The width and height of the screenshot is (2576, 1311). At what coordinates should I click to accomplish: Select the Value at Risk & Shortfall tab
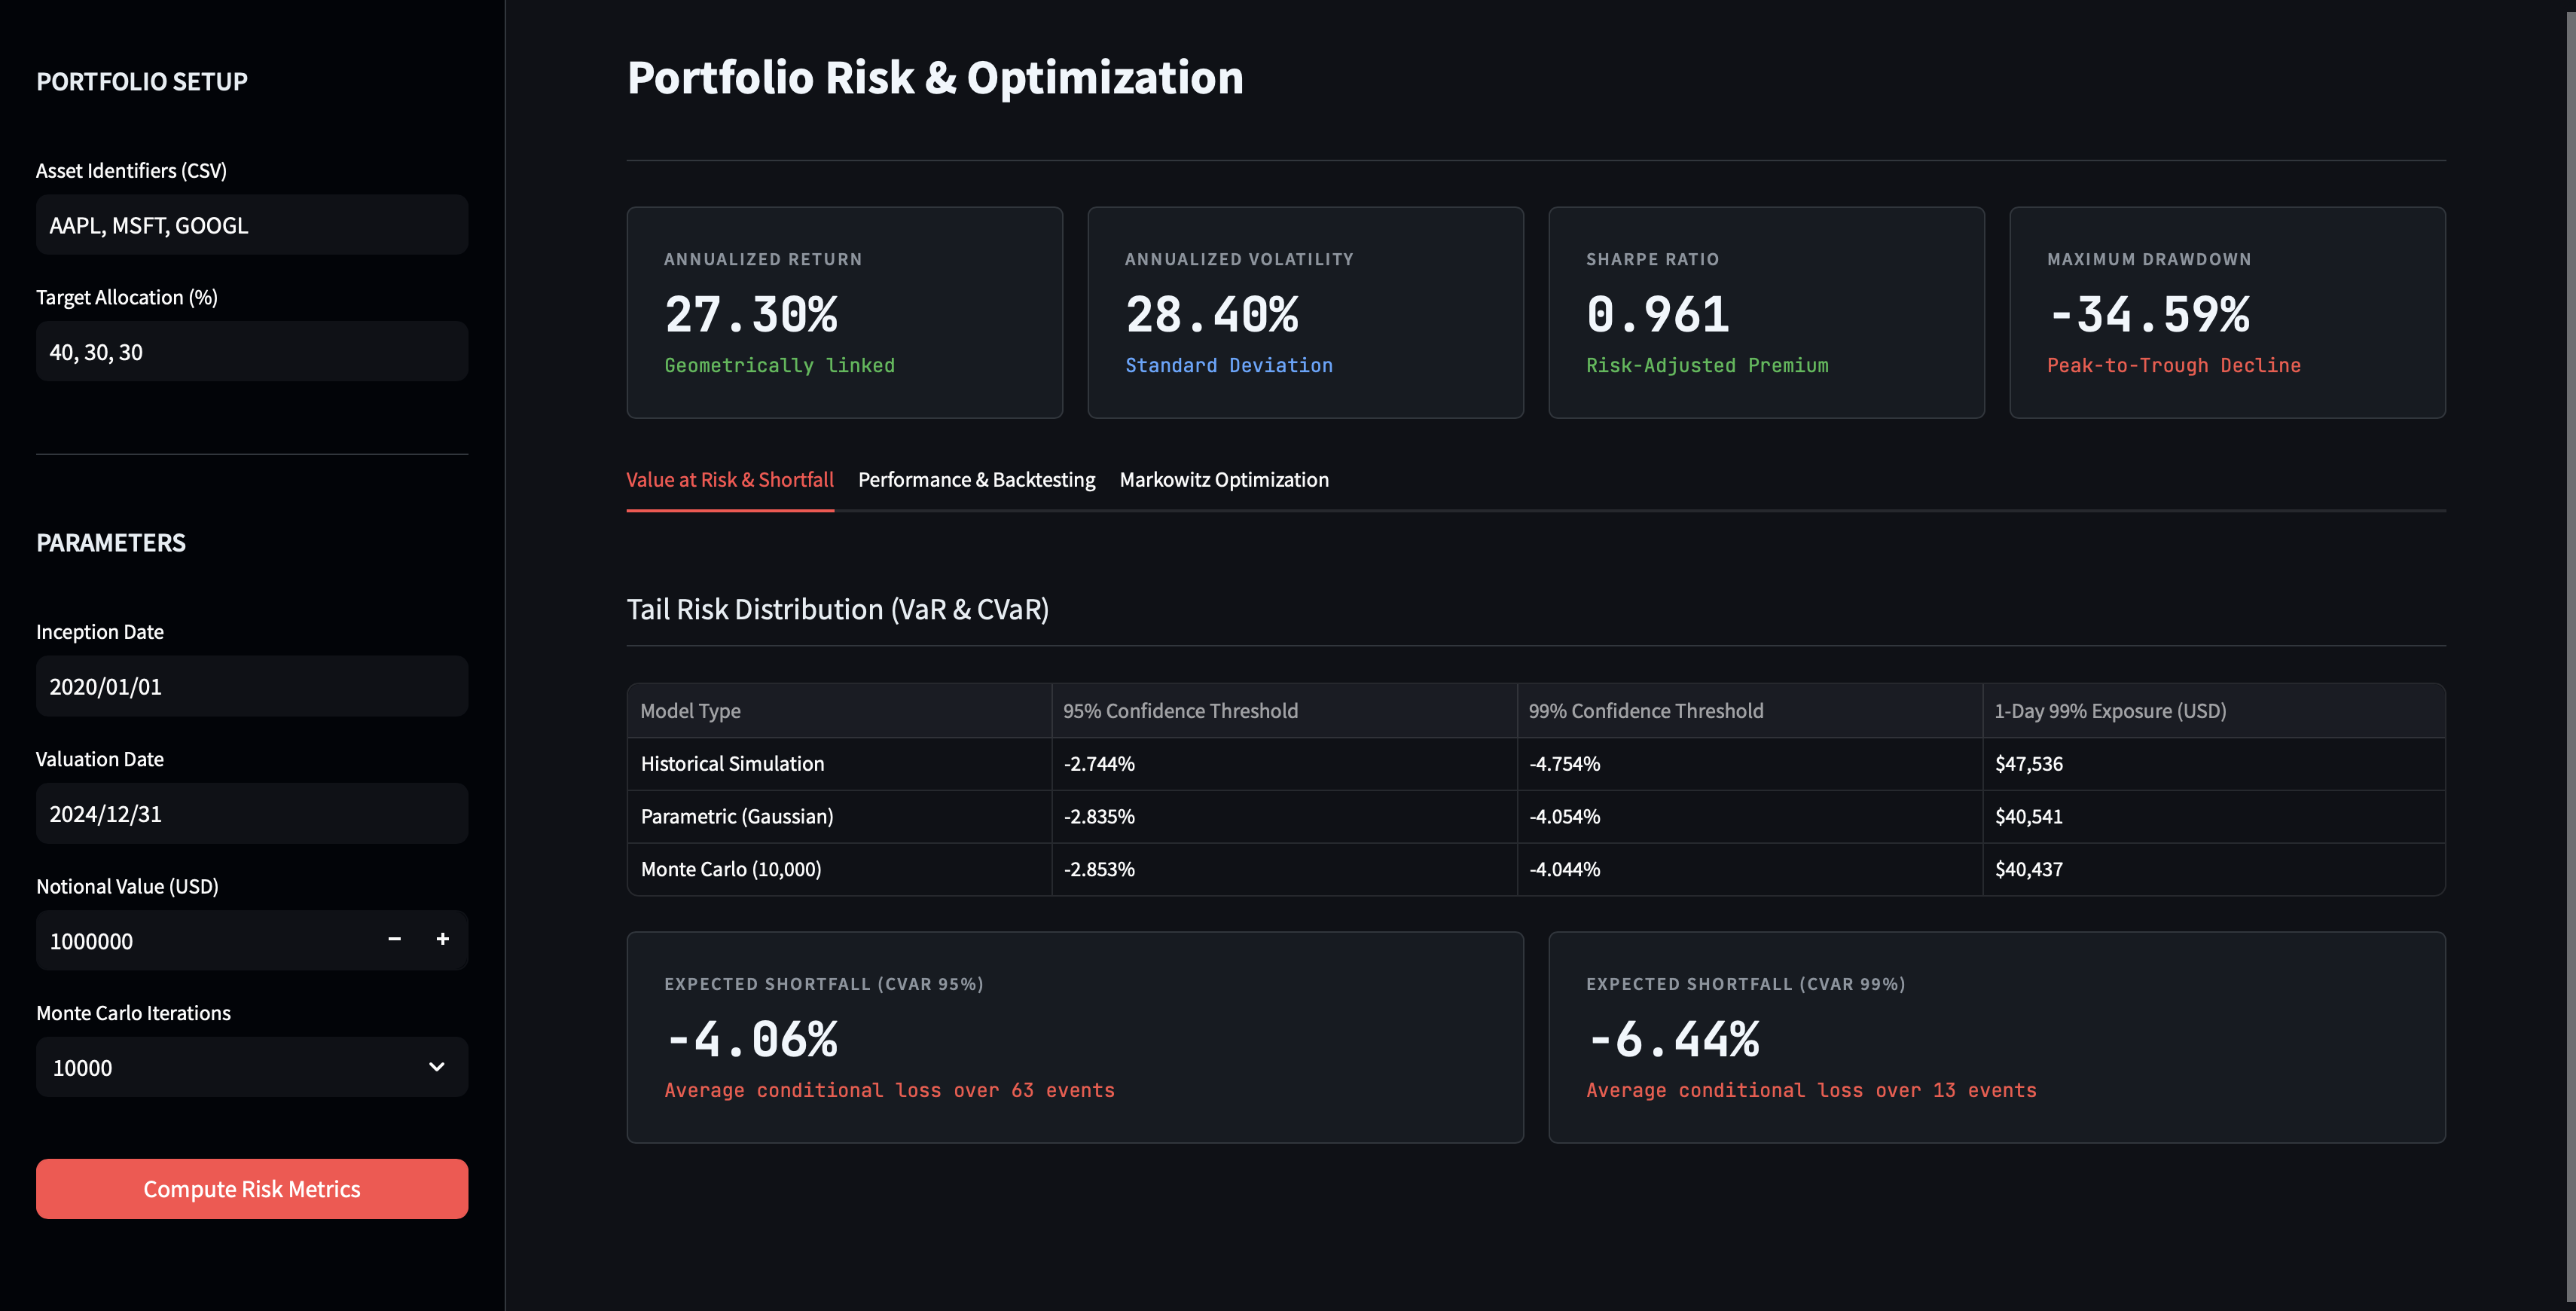(730, 479)
